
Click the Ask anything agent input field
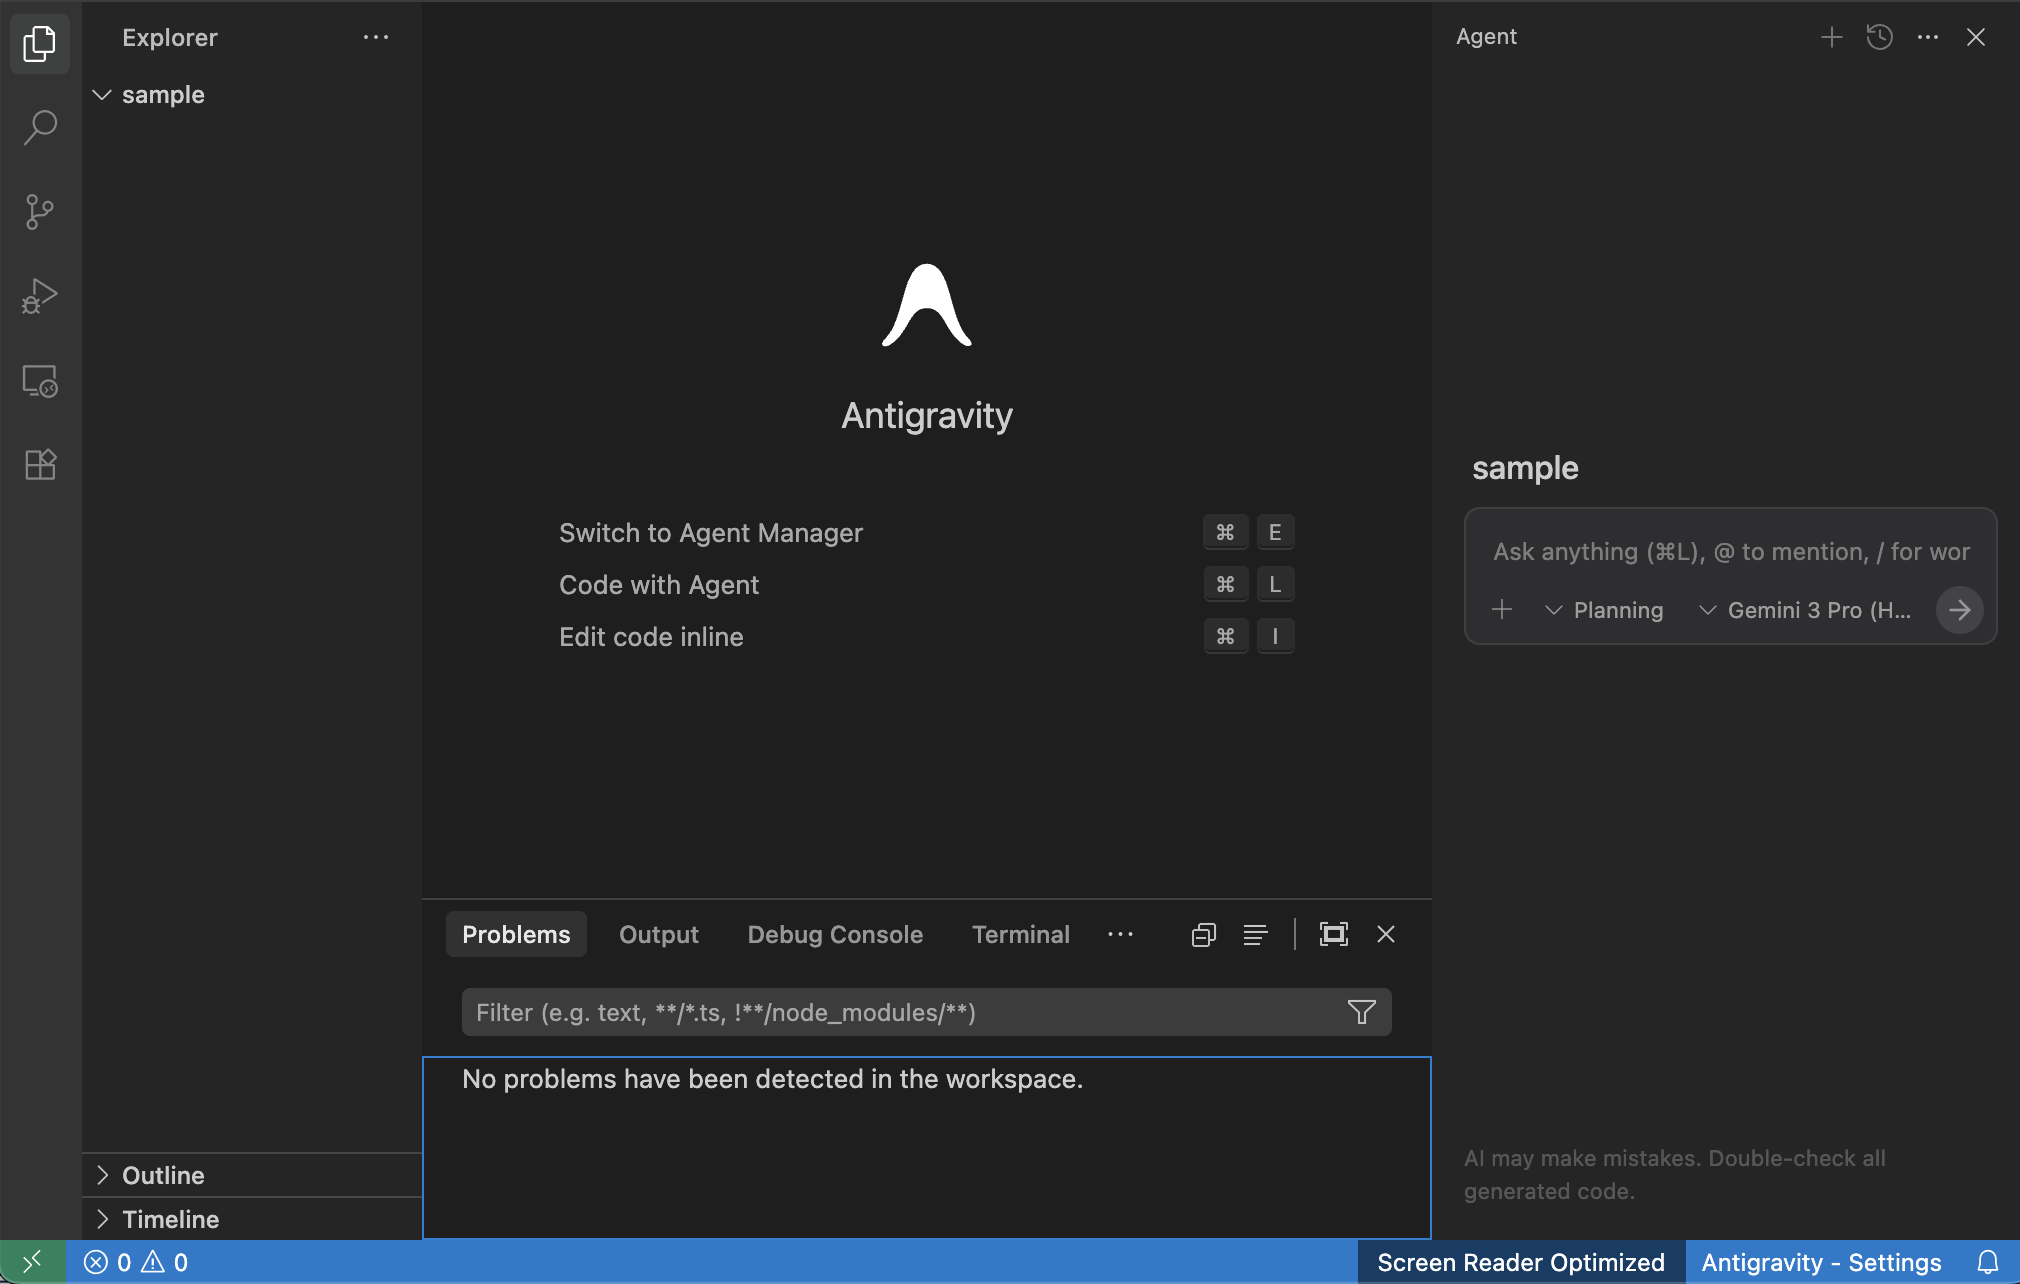coord(1730,552)
